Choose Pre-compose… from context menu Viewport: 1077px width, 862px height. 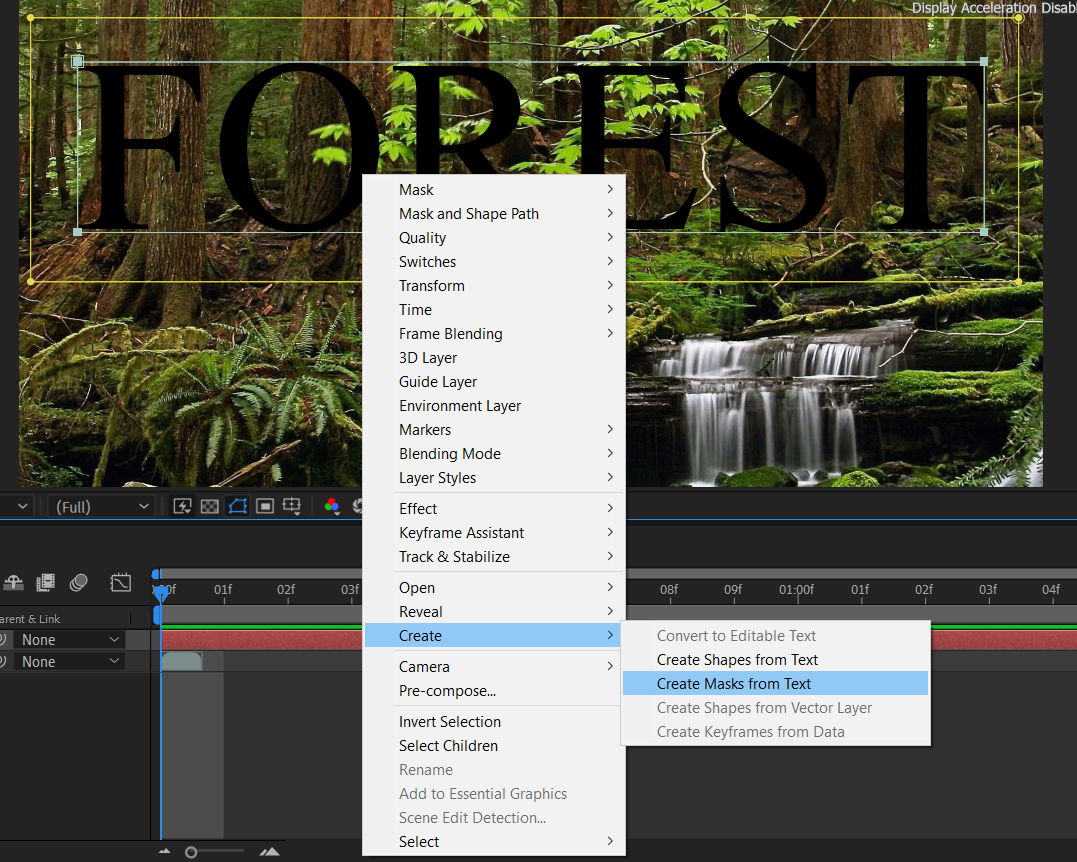[494, 691]
